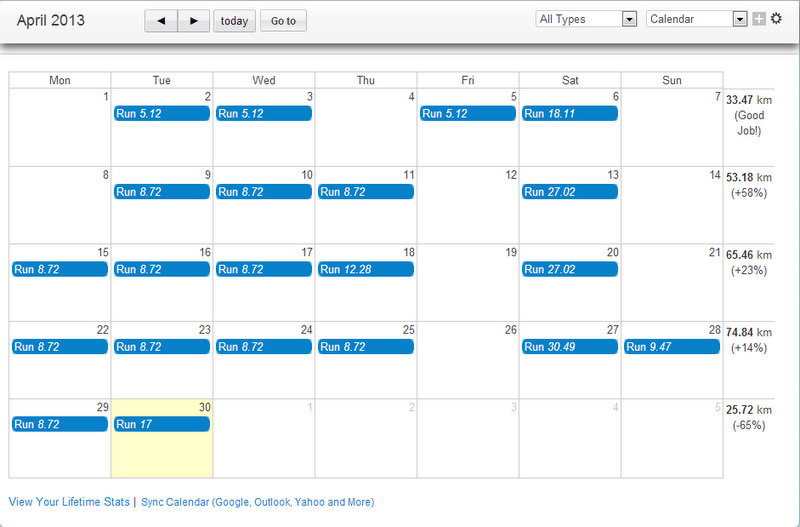The width and height of the screenshot is (800, 527).
Task: Open View Your Lifetime Stats link
Action: [x=68, y=502]
